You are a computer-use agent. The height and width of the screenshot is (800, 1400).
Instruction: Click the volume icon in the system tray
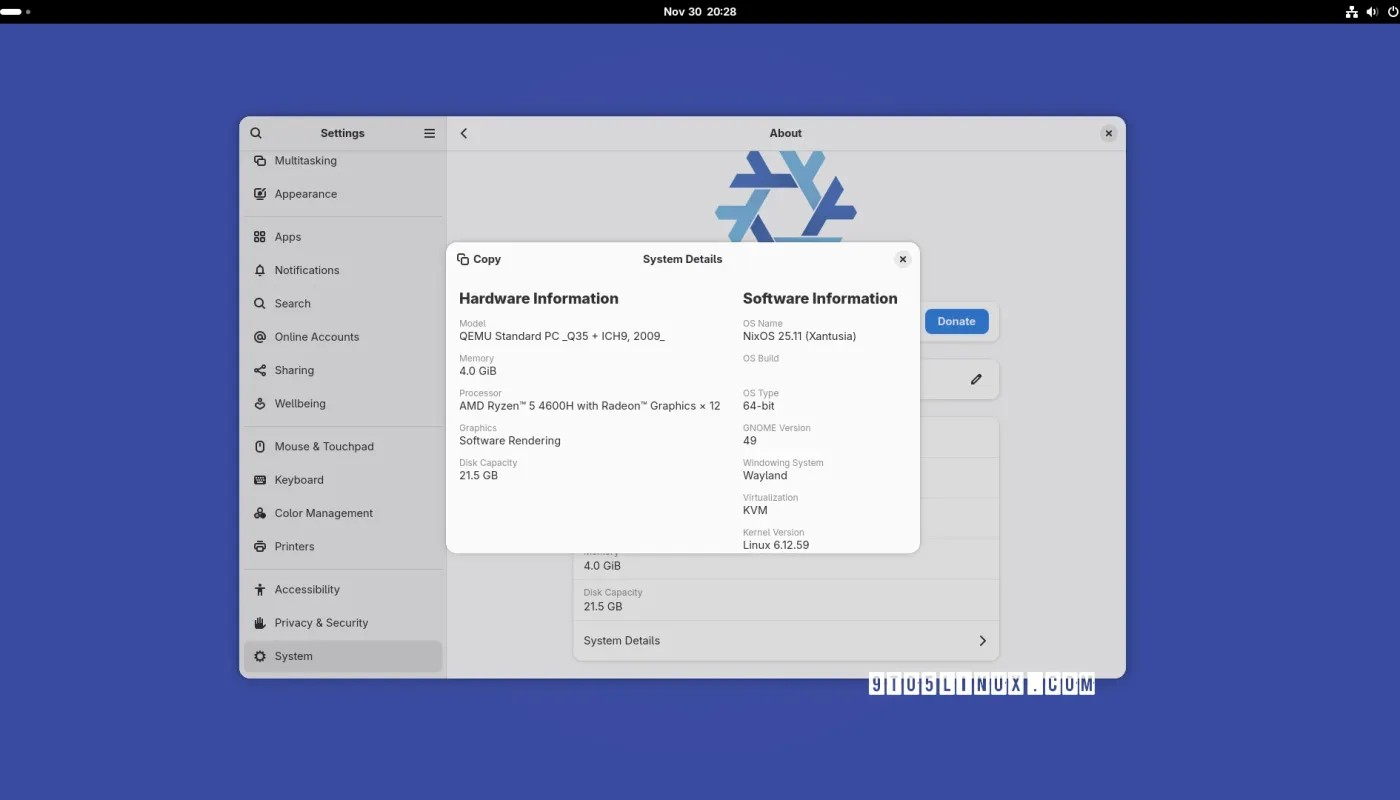pyautogui.click(x=1372, y=12)
